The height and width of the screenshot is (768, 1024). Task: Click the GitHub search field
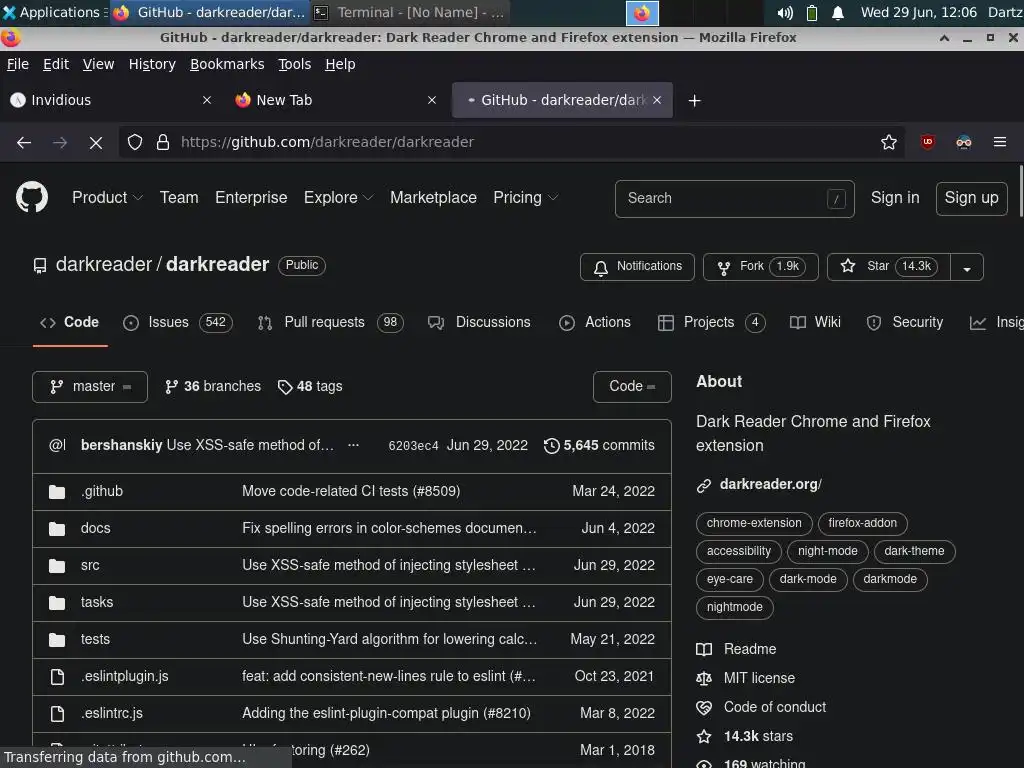coord(734,199)
